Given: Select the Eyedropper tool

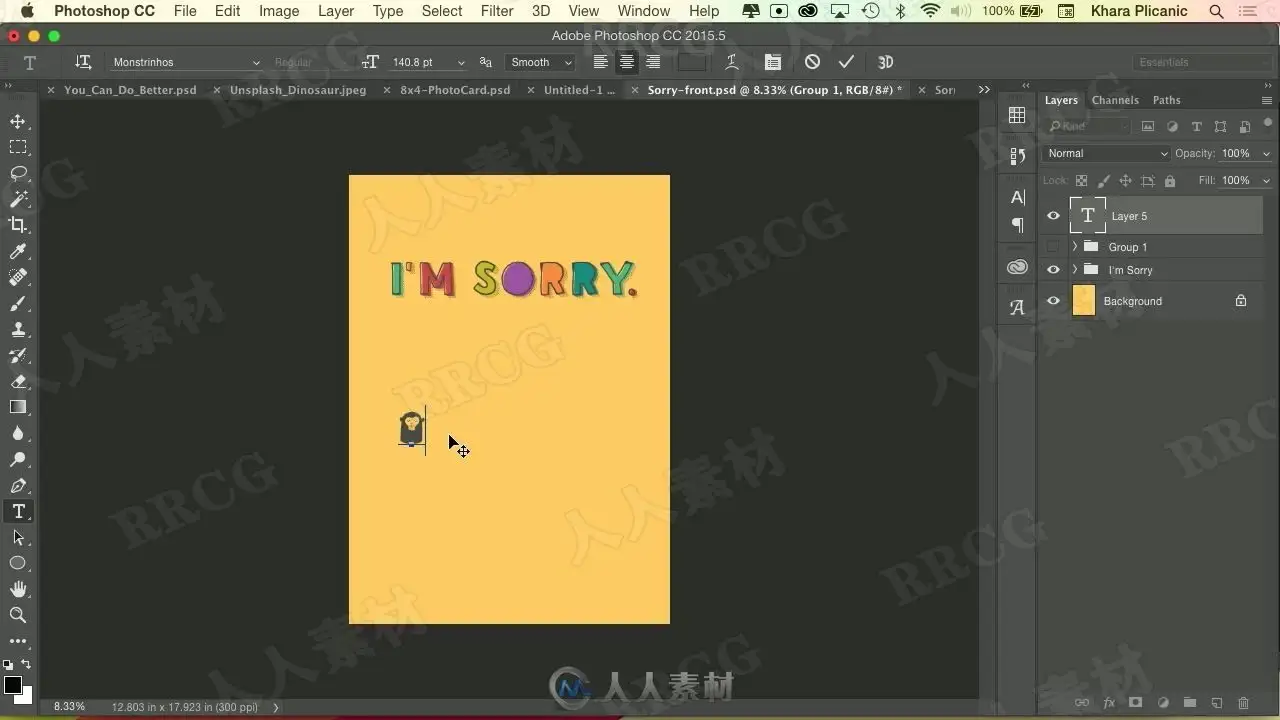Looking at the screenshot, I should pyautogui.click(x=18, y=251).
